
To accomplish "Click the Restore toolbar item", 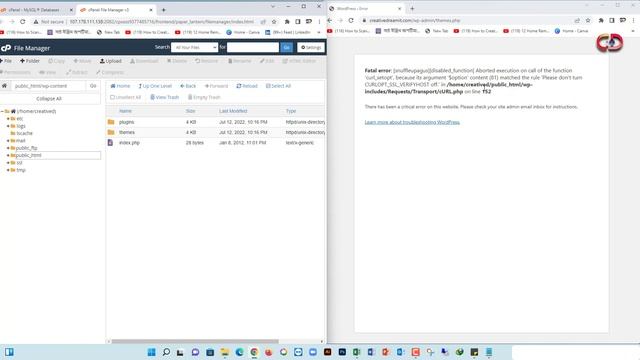I will (207, 61).
